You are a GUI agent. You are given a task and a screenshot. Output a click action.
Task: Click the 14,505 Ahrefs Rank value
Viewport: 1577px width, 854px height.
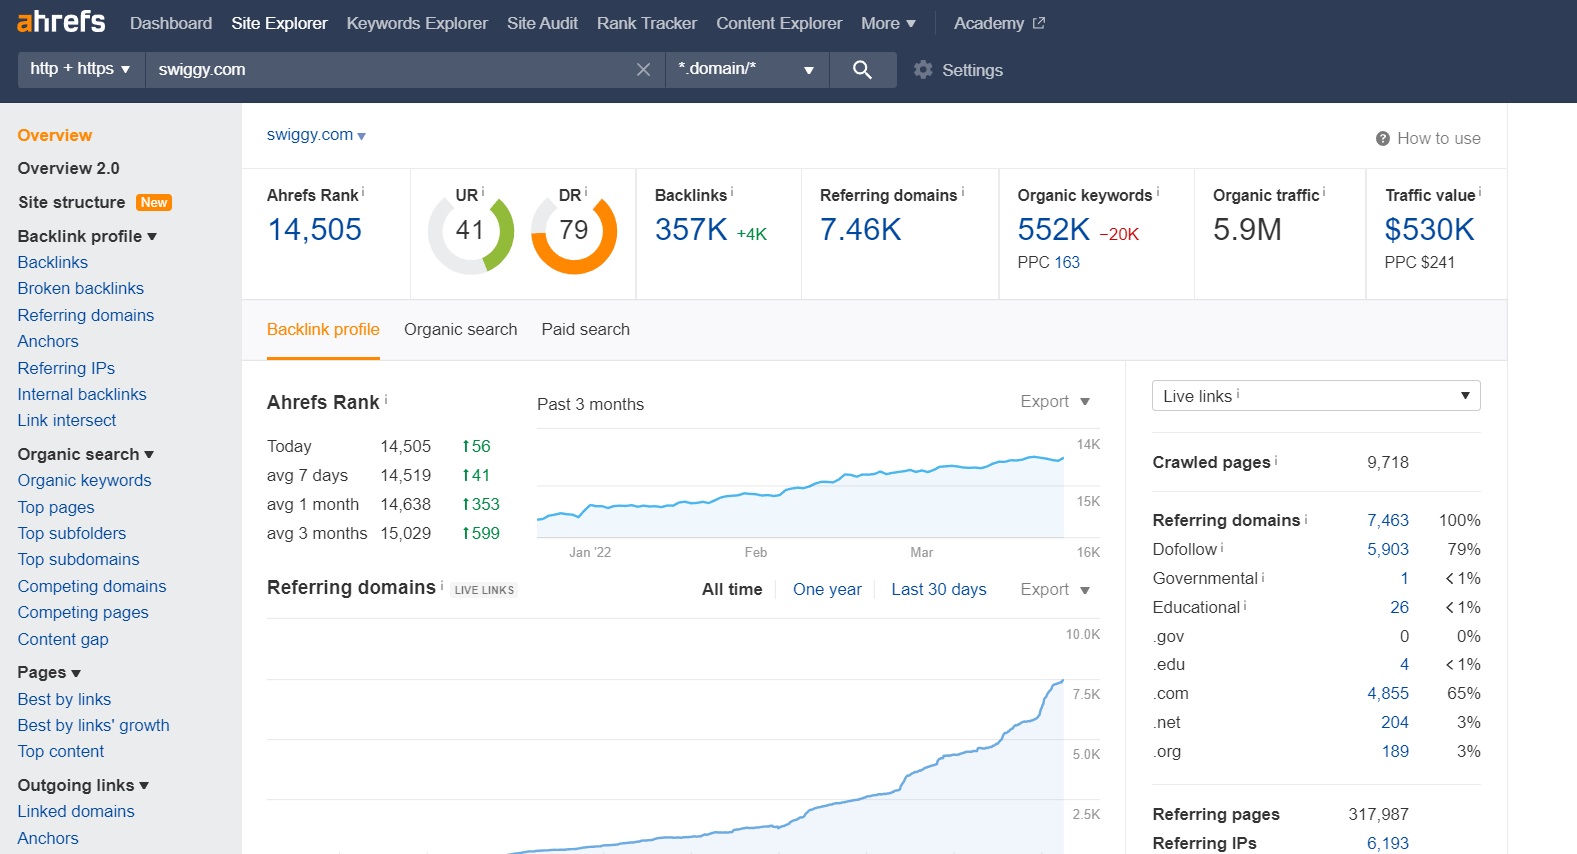[x=314, y=230]
